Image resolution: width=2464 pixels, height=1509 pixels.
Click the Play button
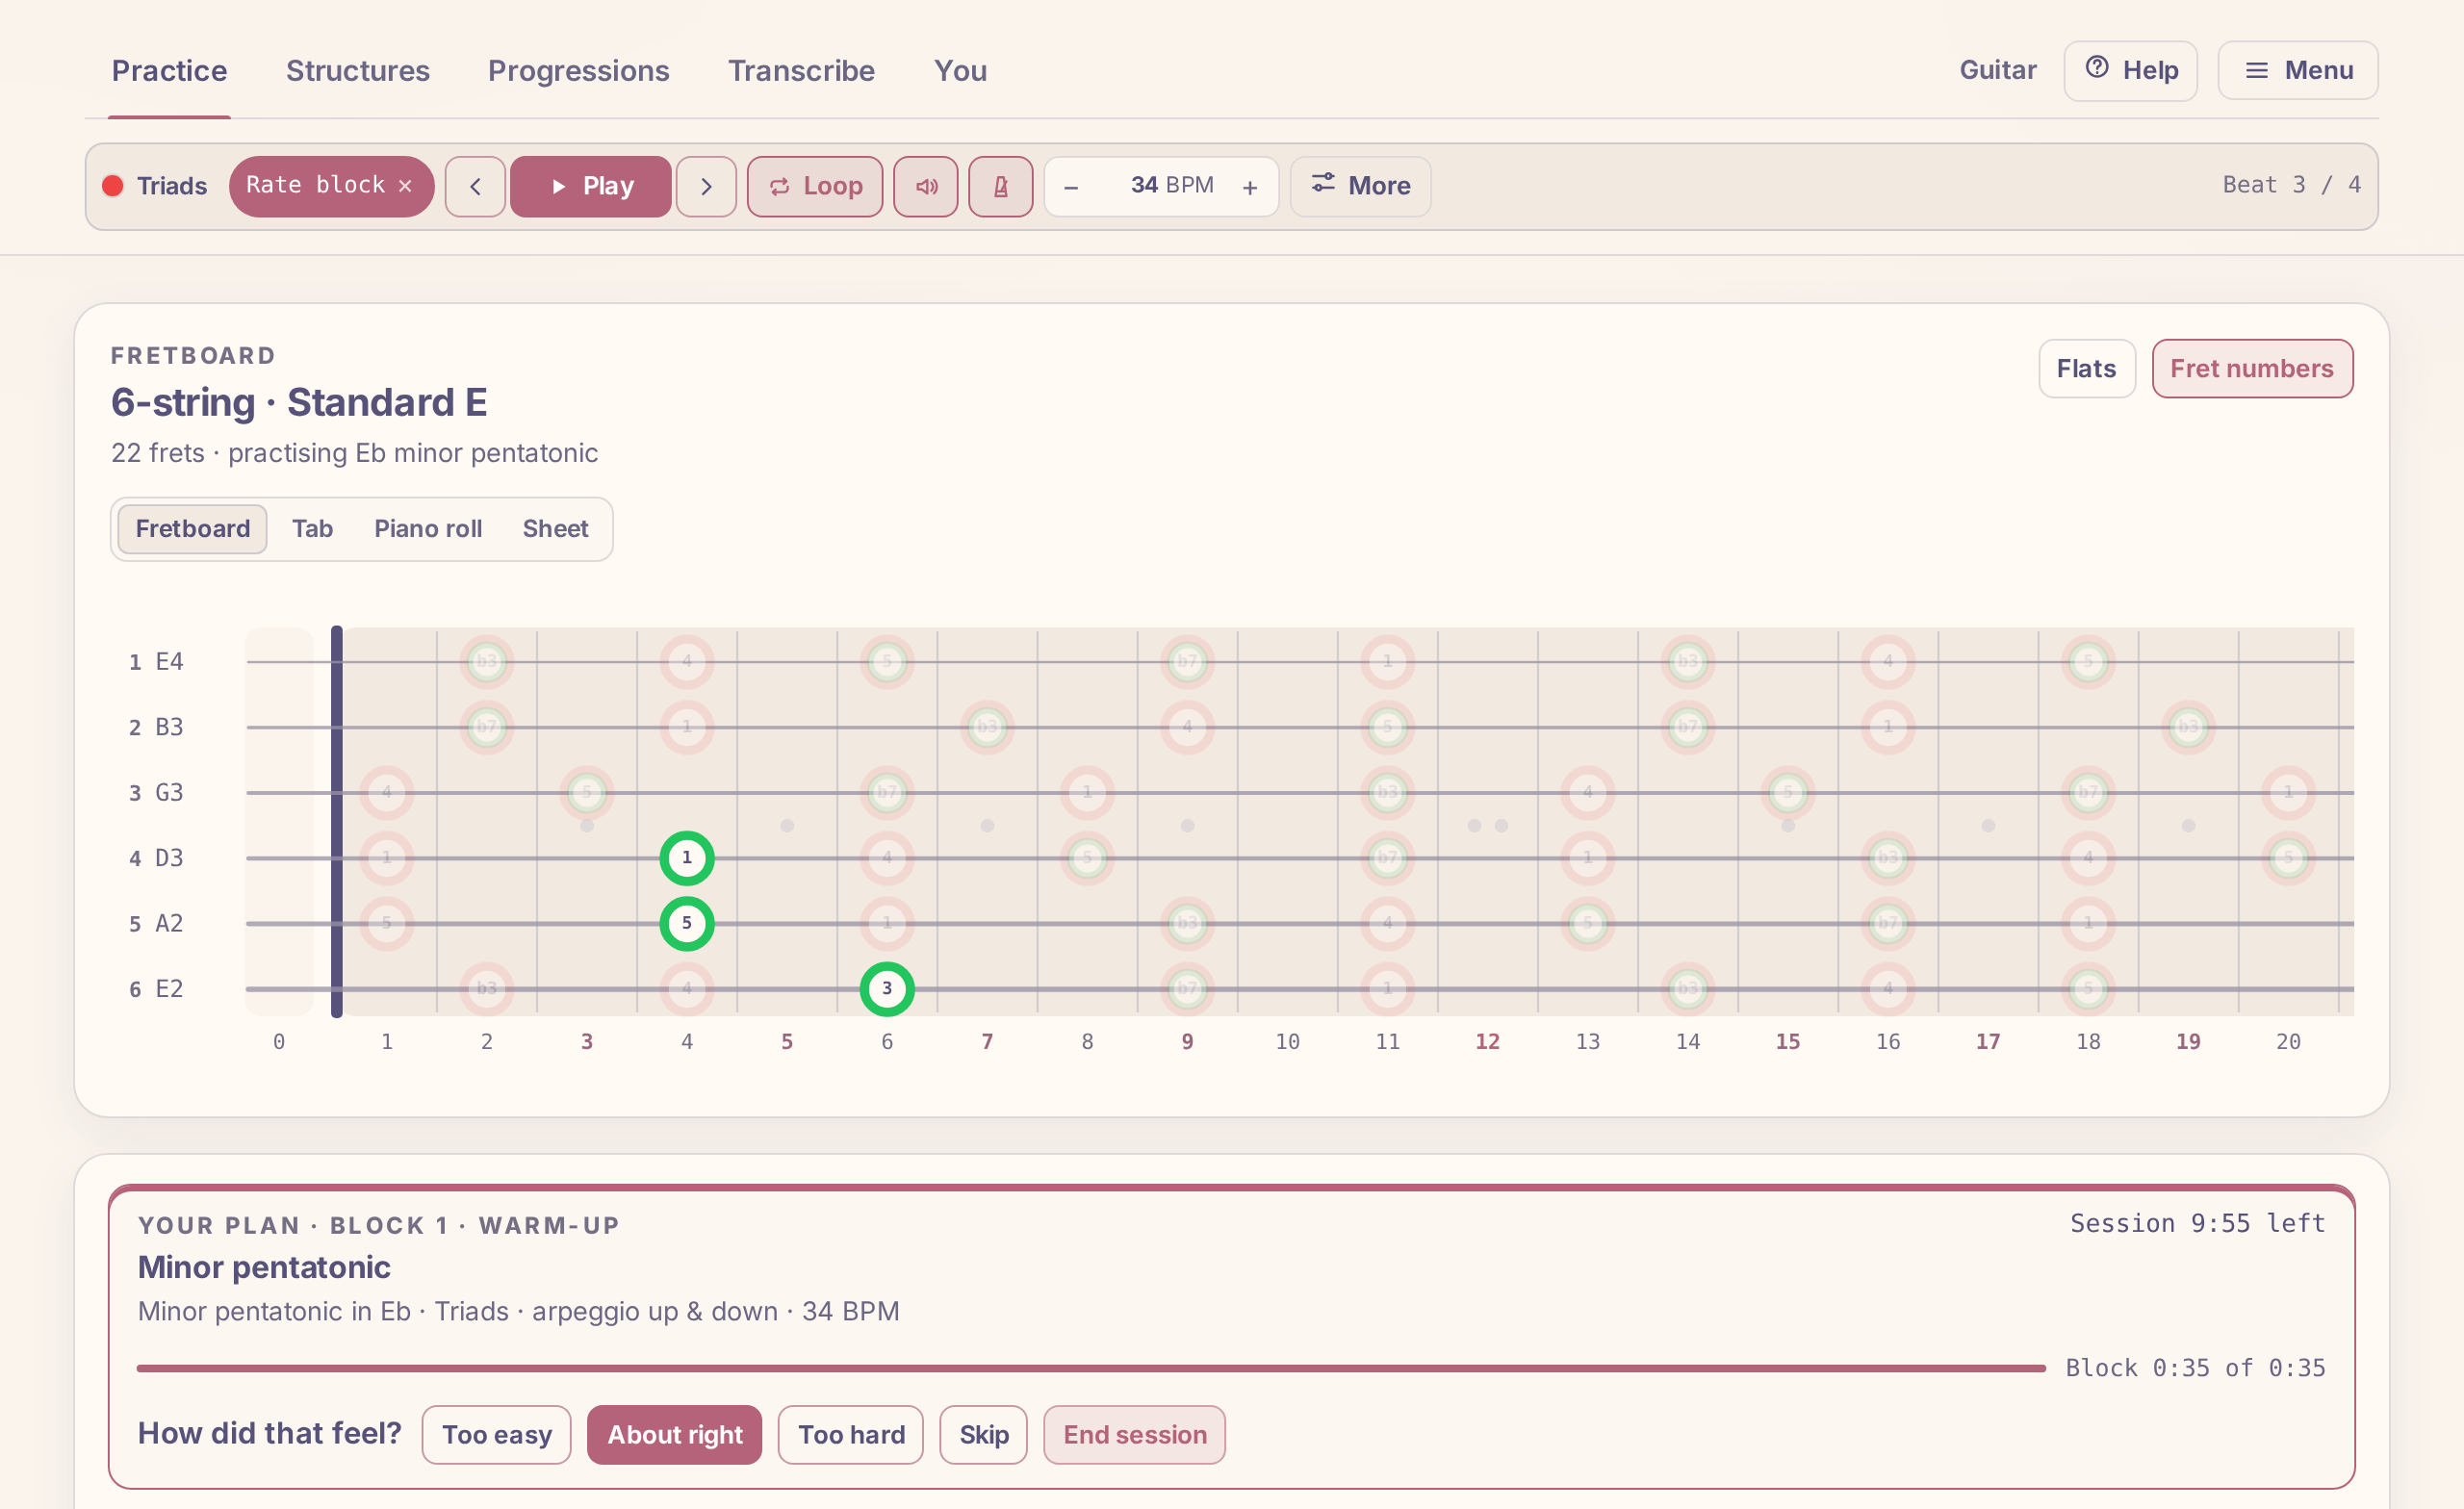[591, 186]
